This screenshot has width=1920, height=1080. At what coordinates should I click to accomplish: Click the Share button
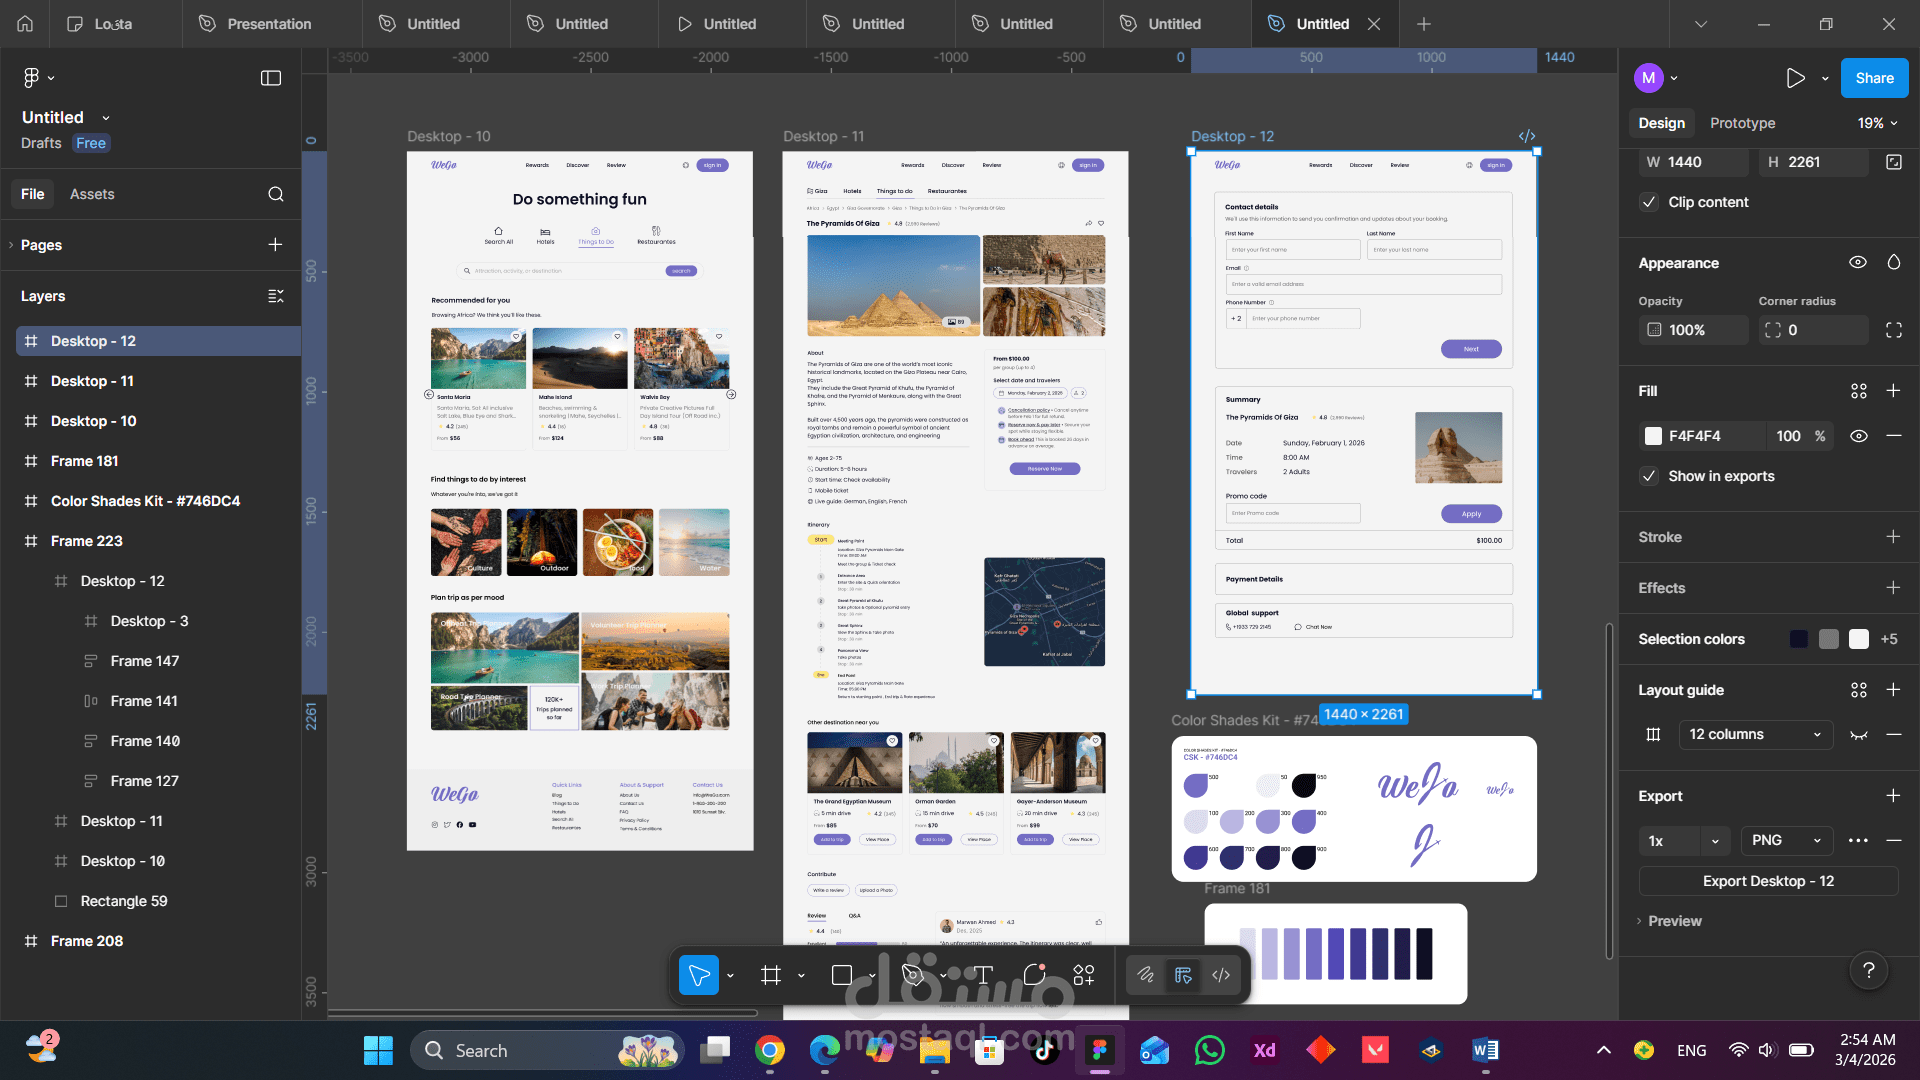click(1874, 78)
